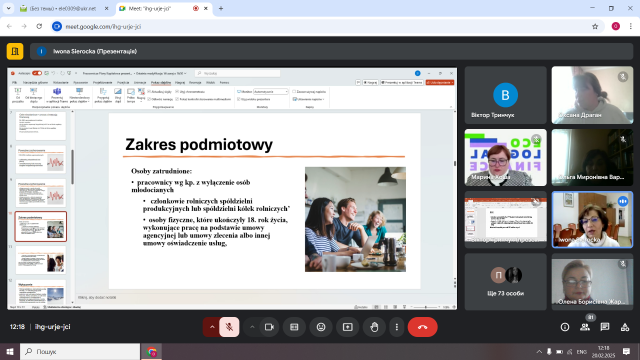Click 'Od początku' slideshow icon
The image size is (640, 360).
[18, 95]
